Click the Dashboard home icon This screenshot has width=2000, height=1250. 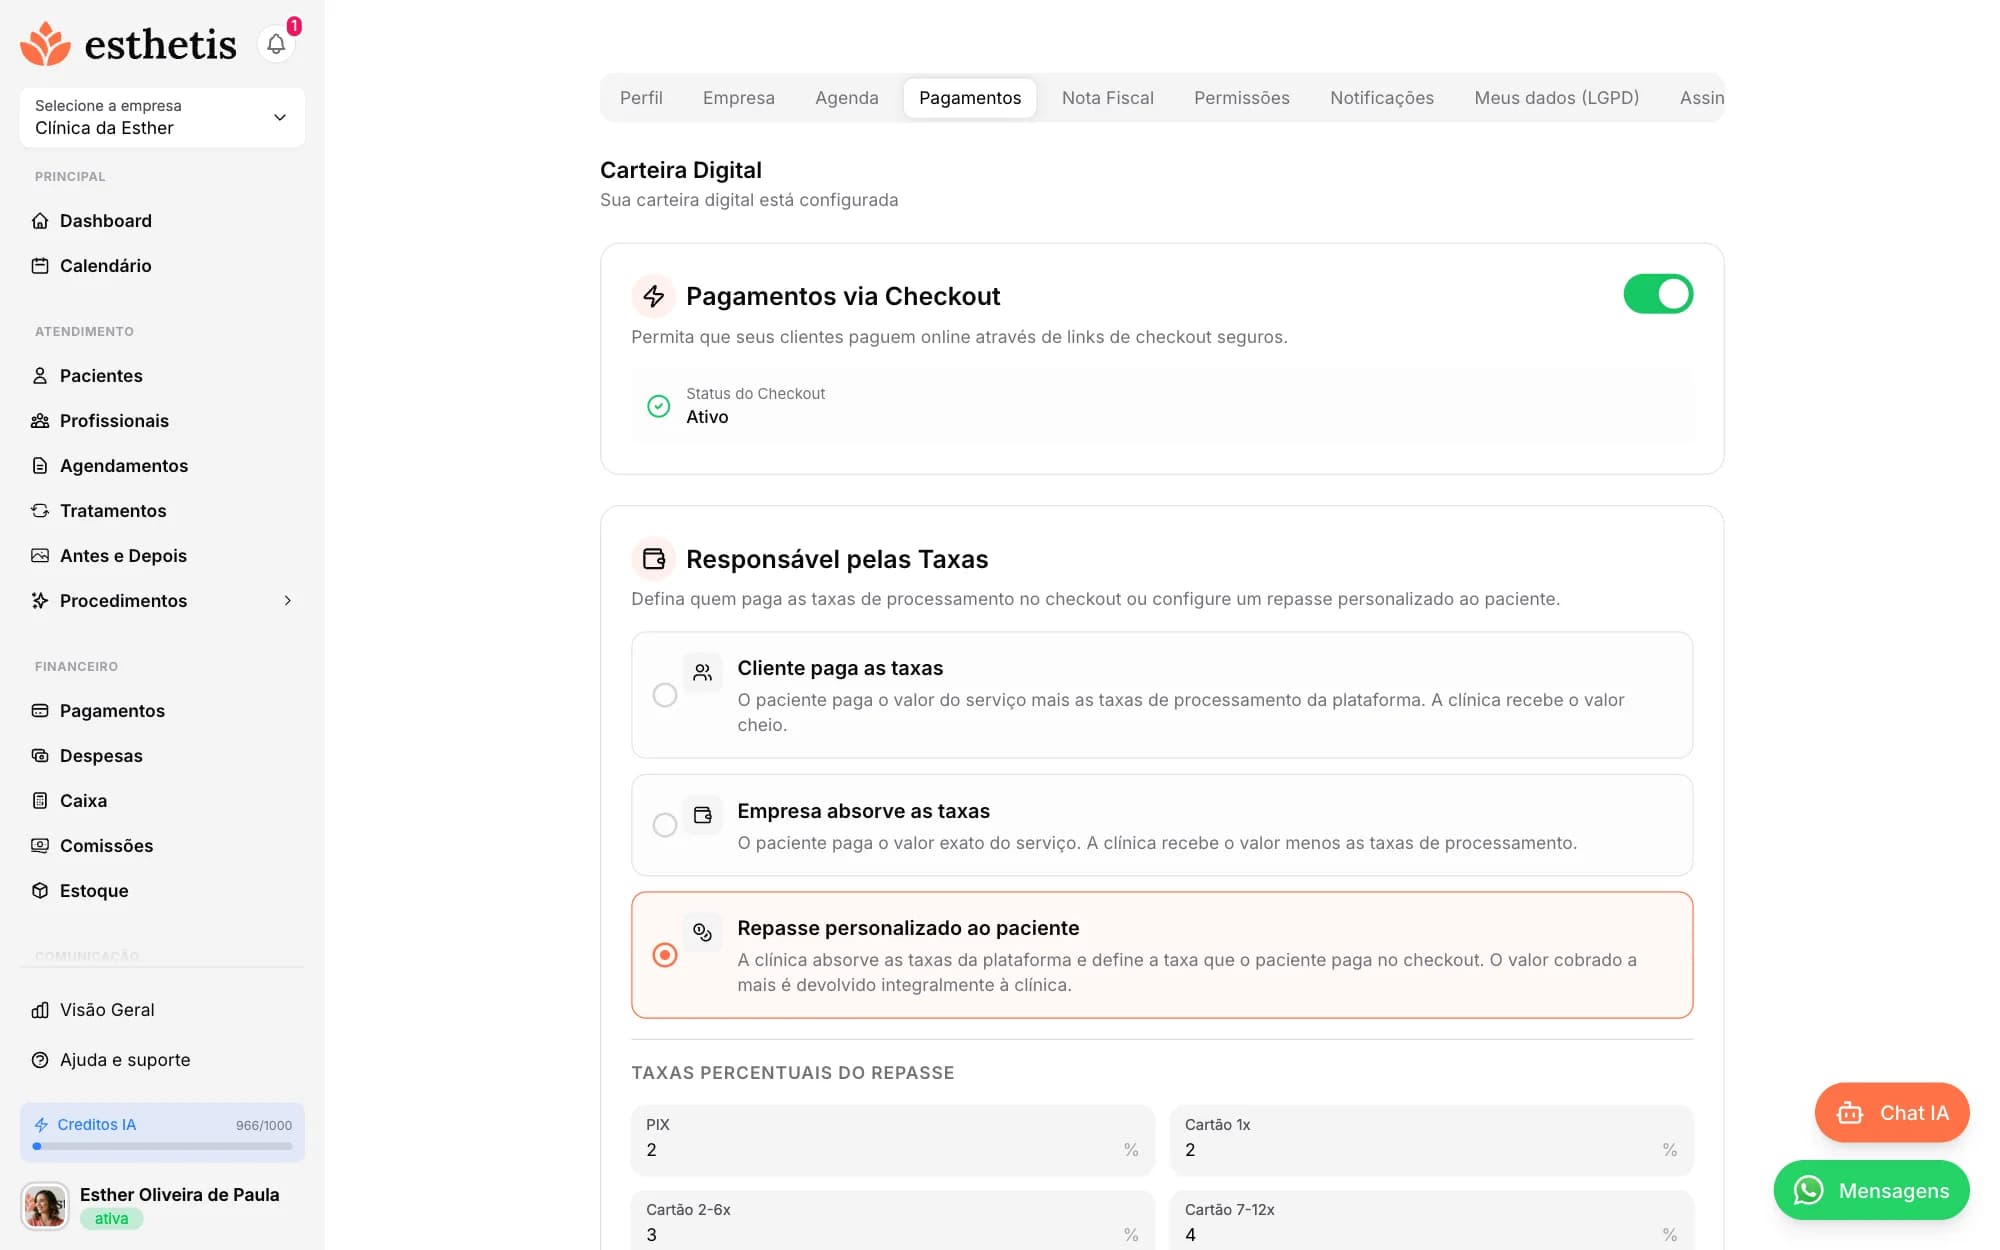tap(40, 221)
